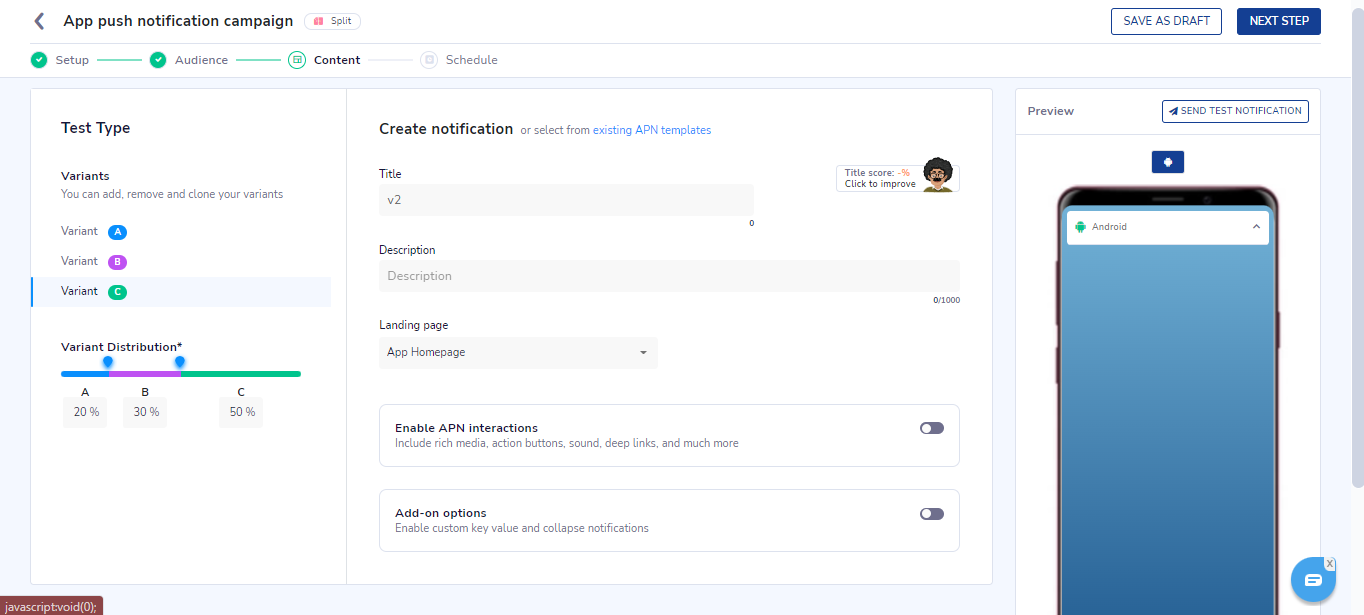The width and height of the screenshot is (1364, 615).
Task: Click the Test Type heading
Action: (x=96, y=128)
